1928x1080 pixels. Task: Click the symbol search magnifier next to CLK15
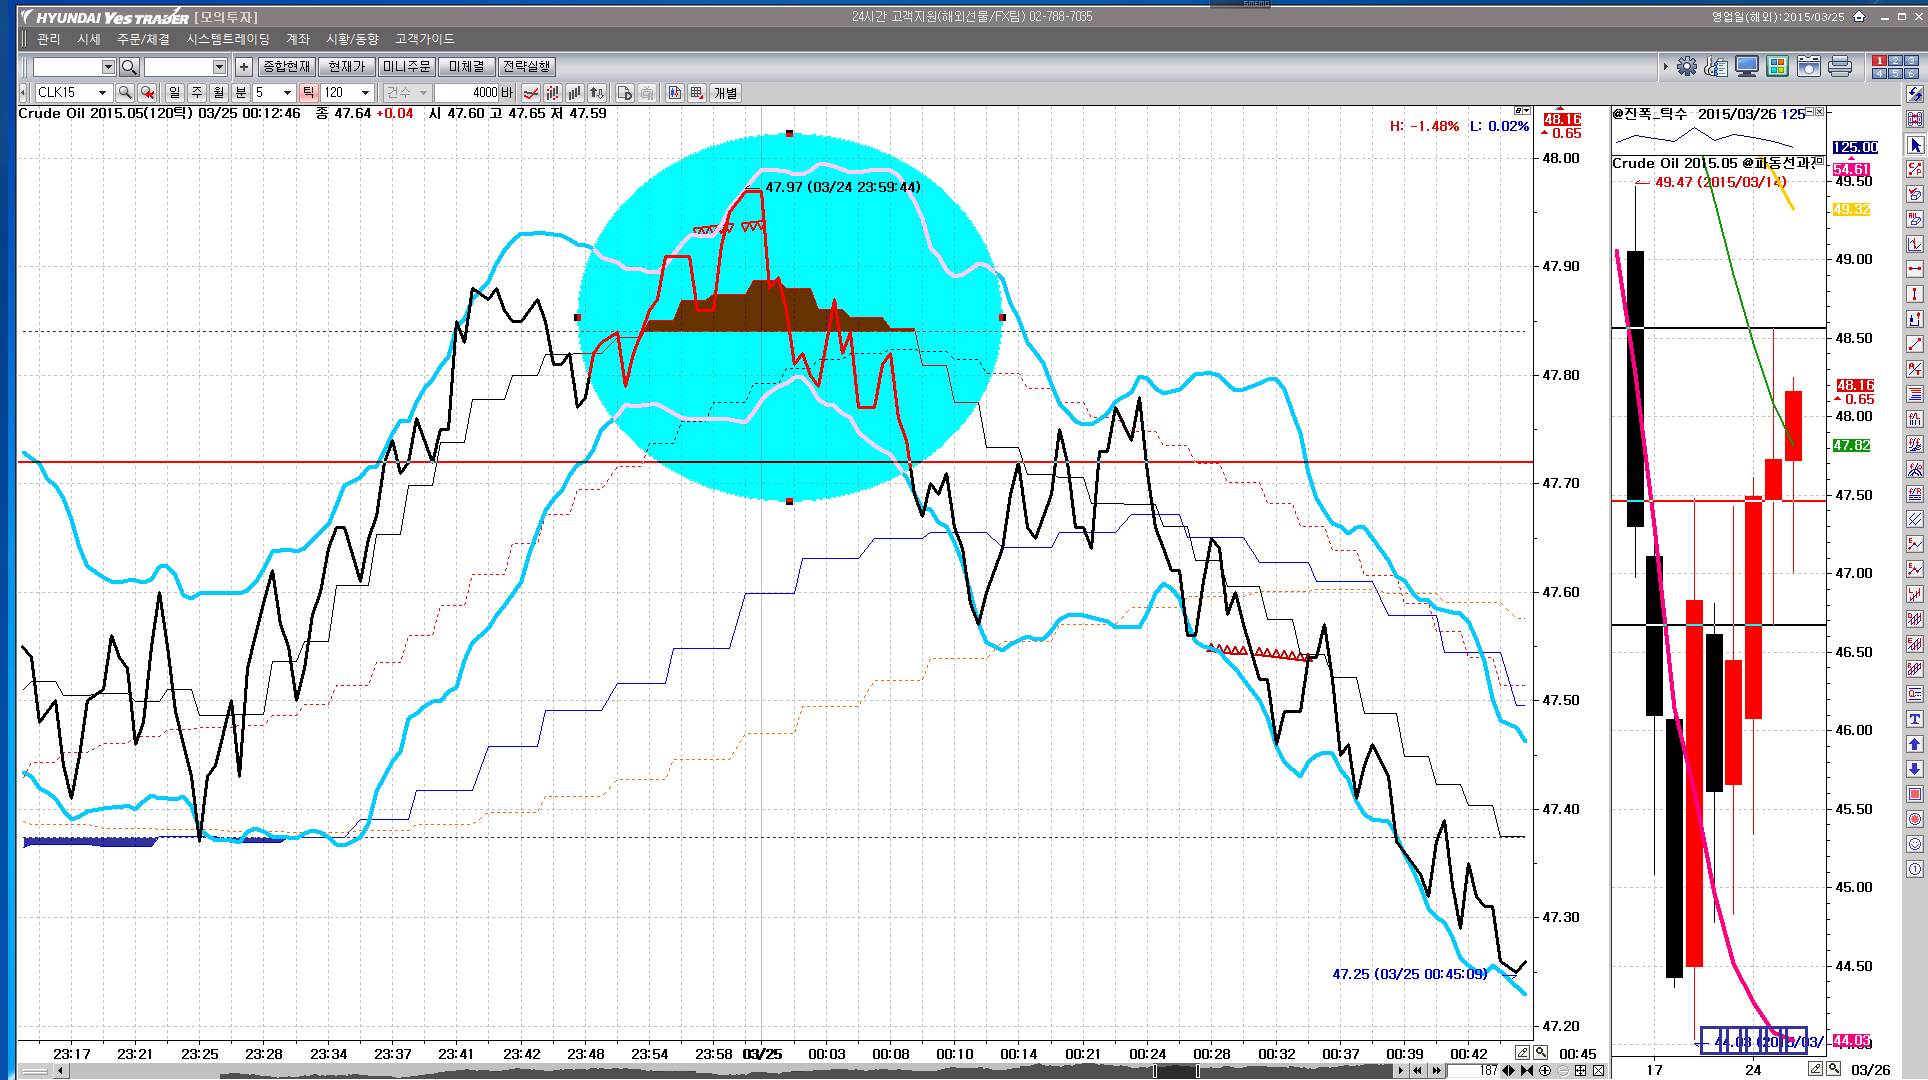(125, 93)
